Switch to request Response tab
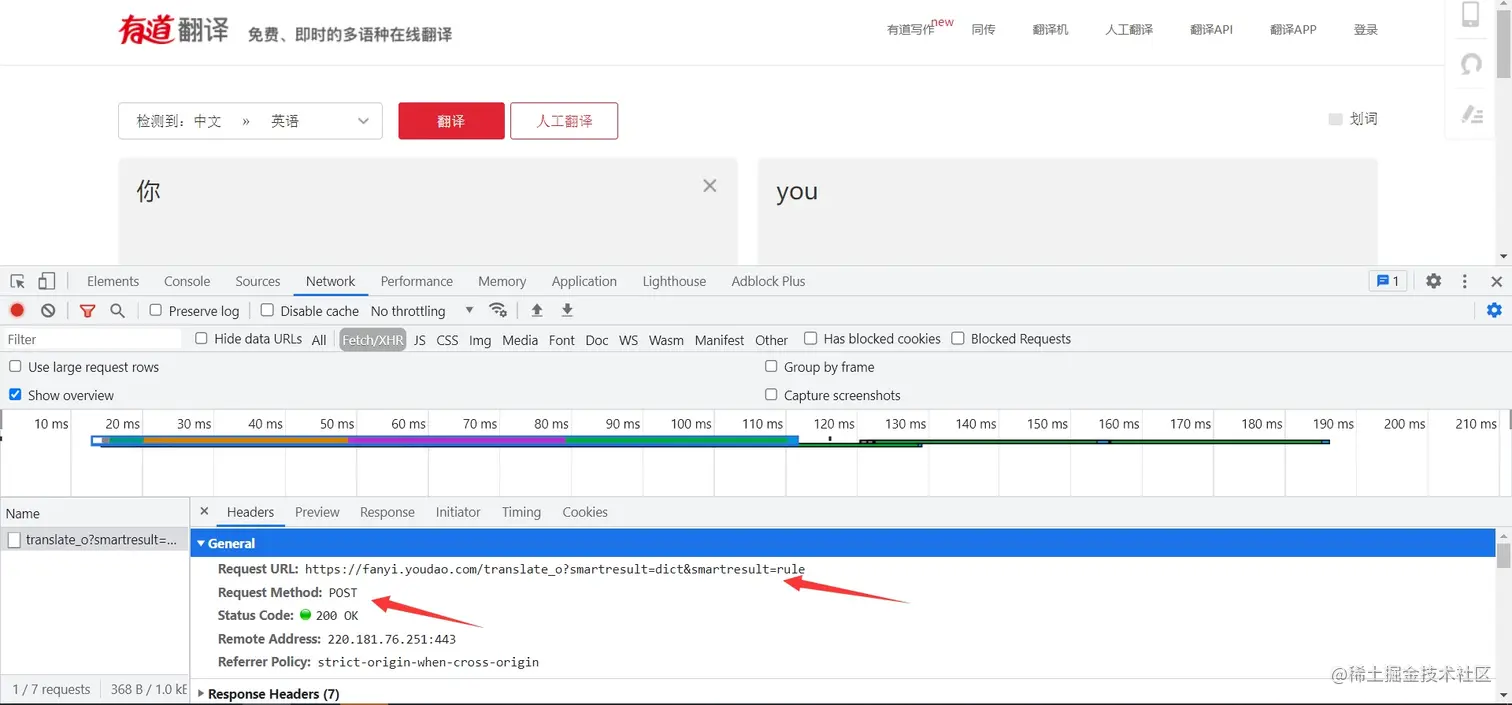Screen dimensions: 1512x705 coord(387,512)
